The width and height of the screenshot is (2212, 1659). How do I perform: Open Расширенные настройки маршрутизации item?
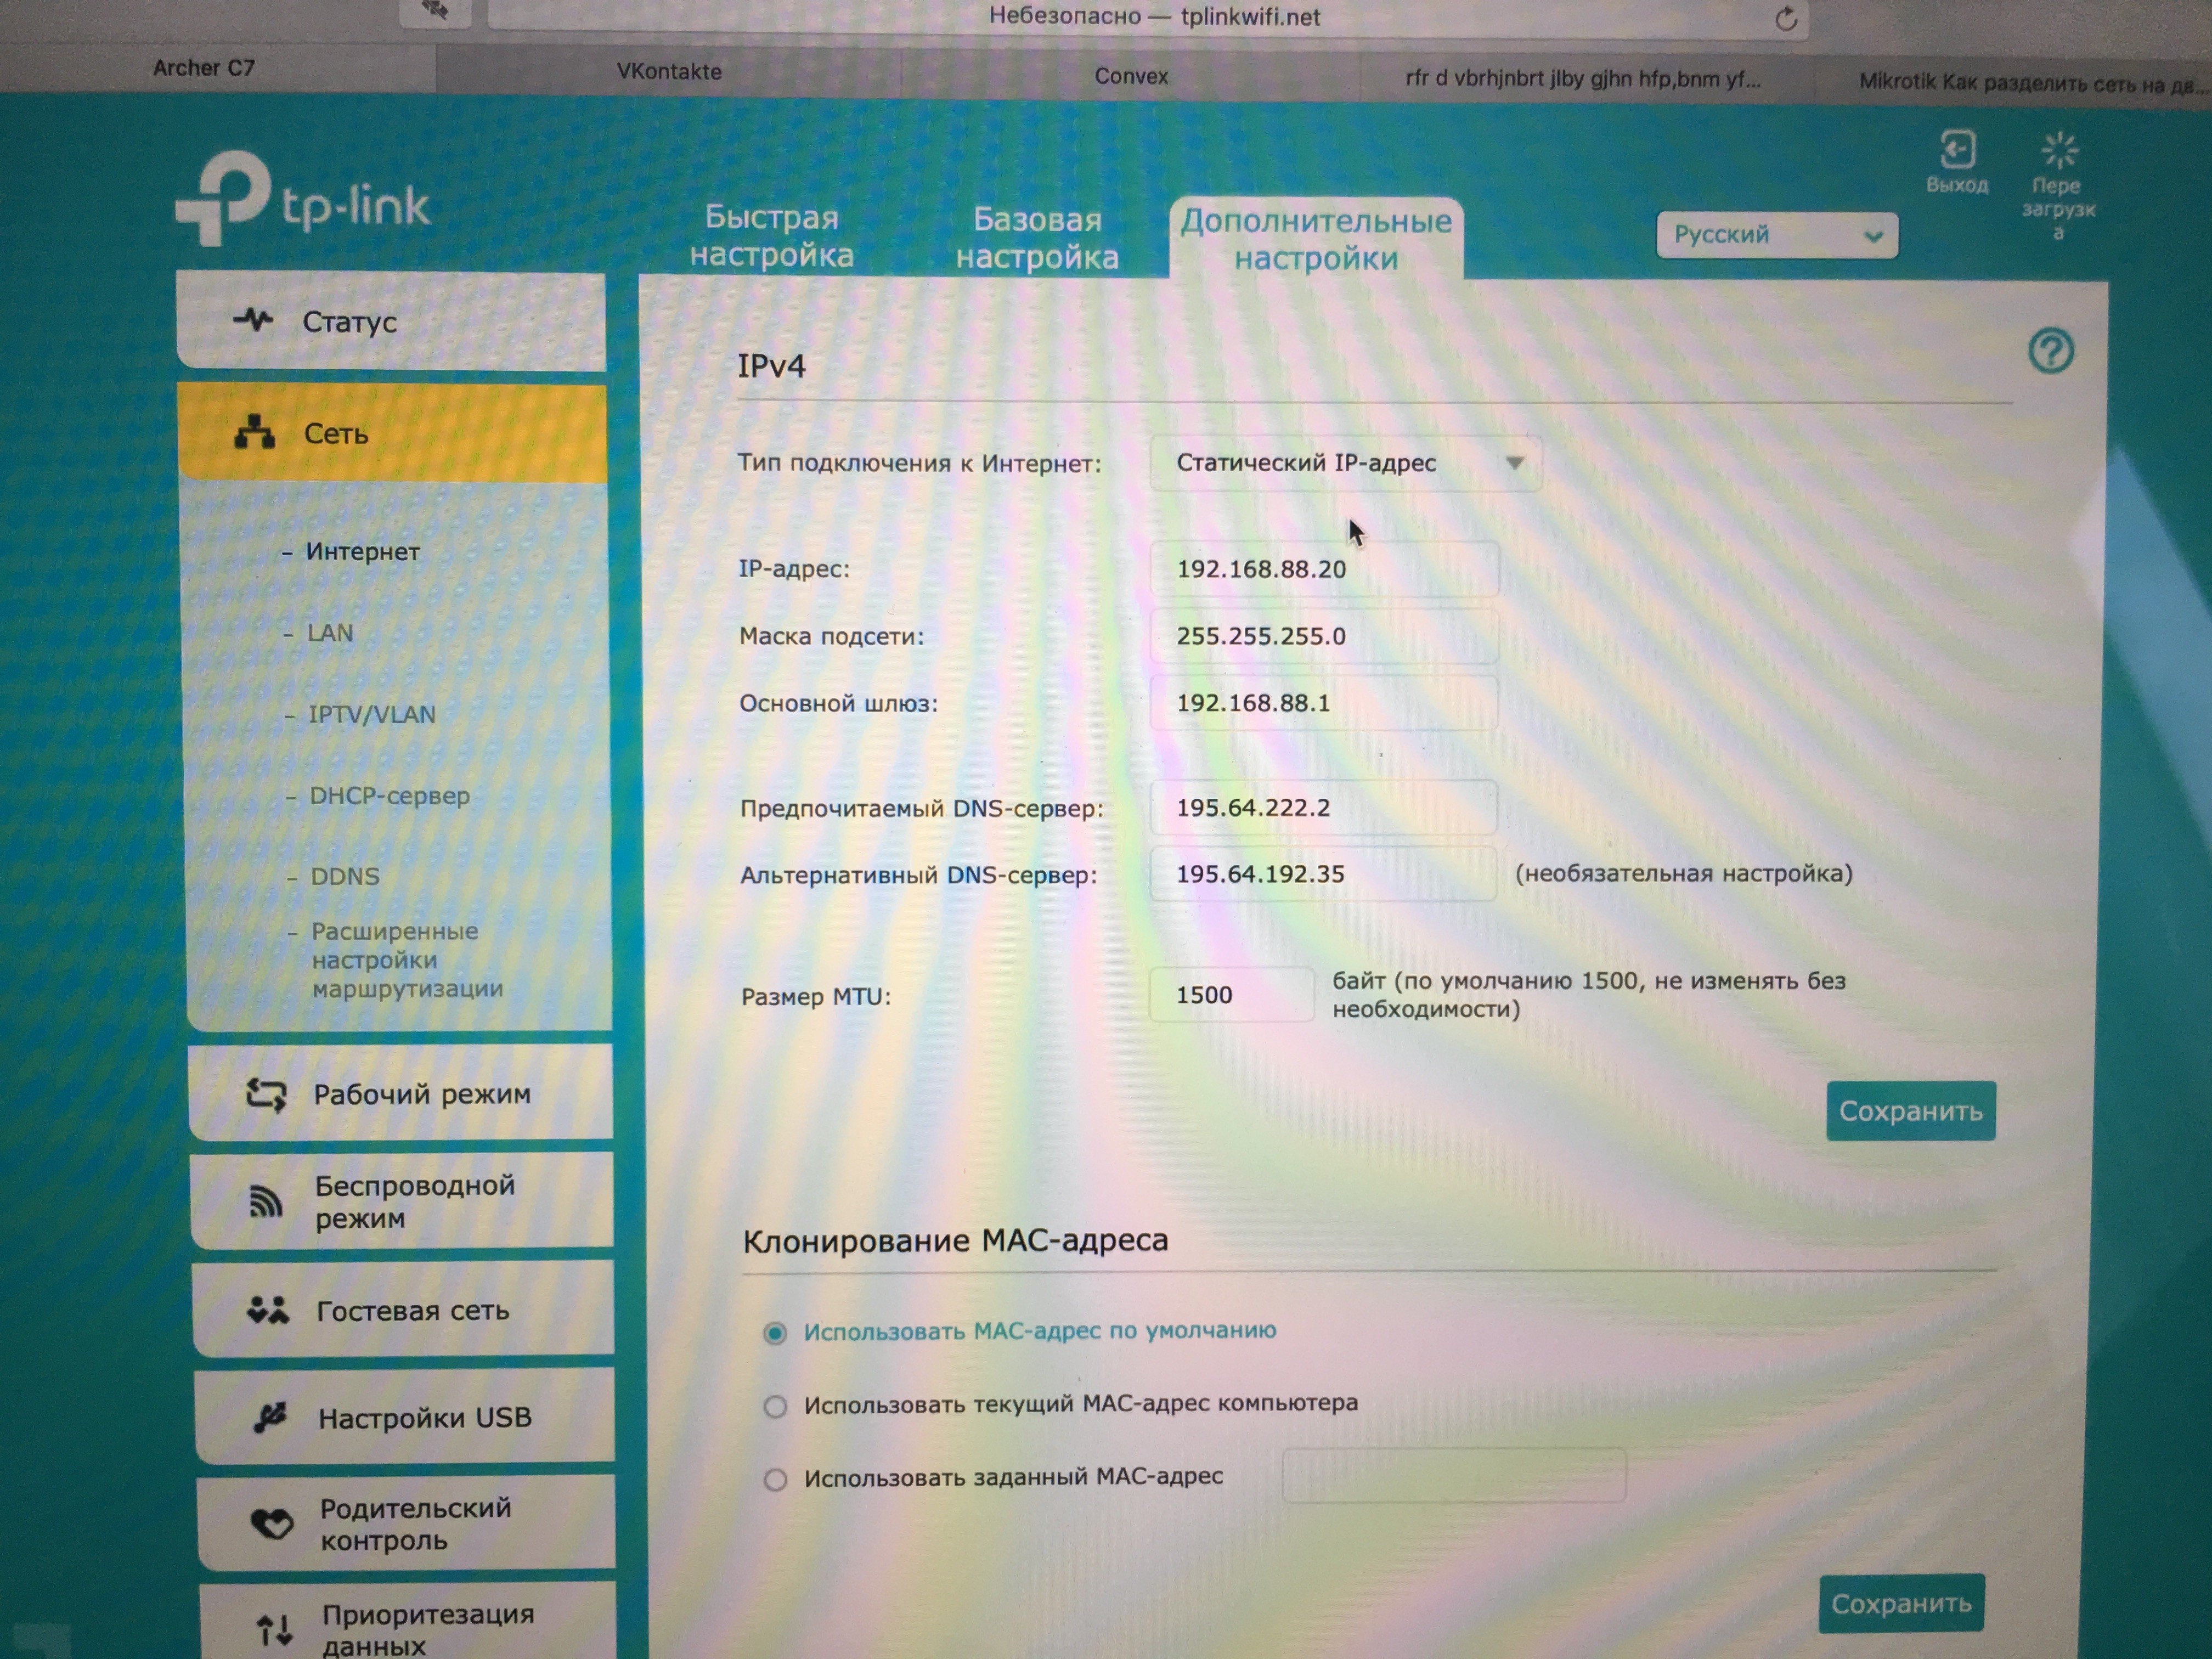pos(406,960)
